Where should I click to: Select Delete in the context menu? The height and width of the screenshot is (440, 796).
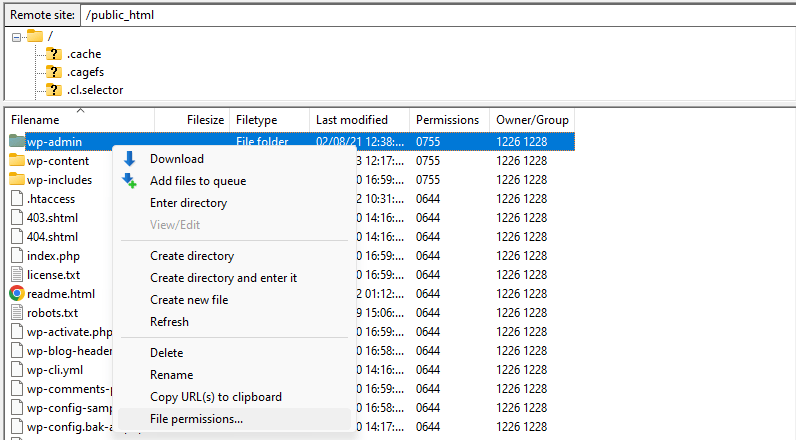tap(166, 353)
